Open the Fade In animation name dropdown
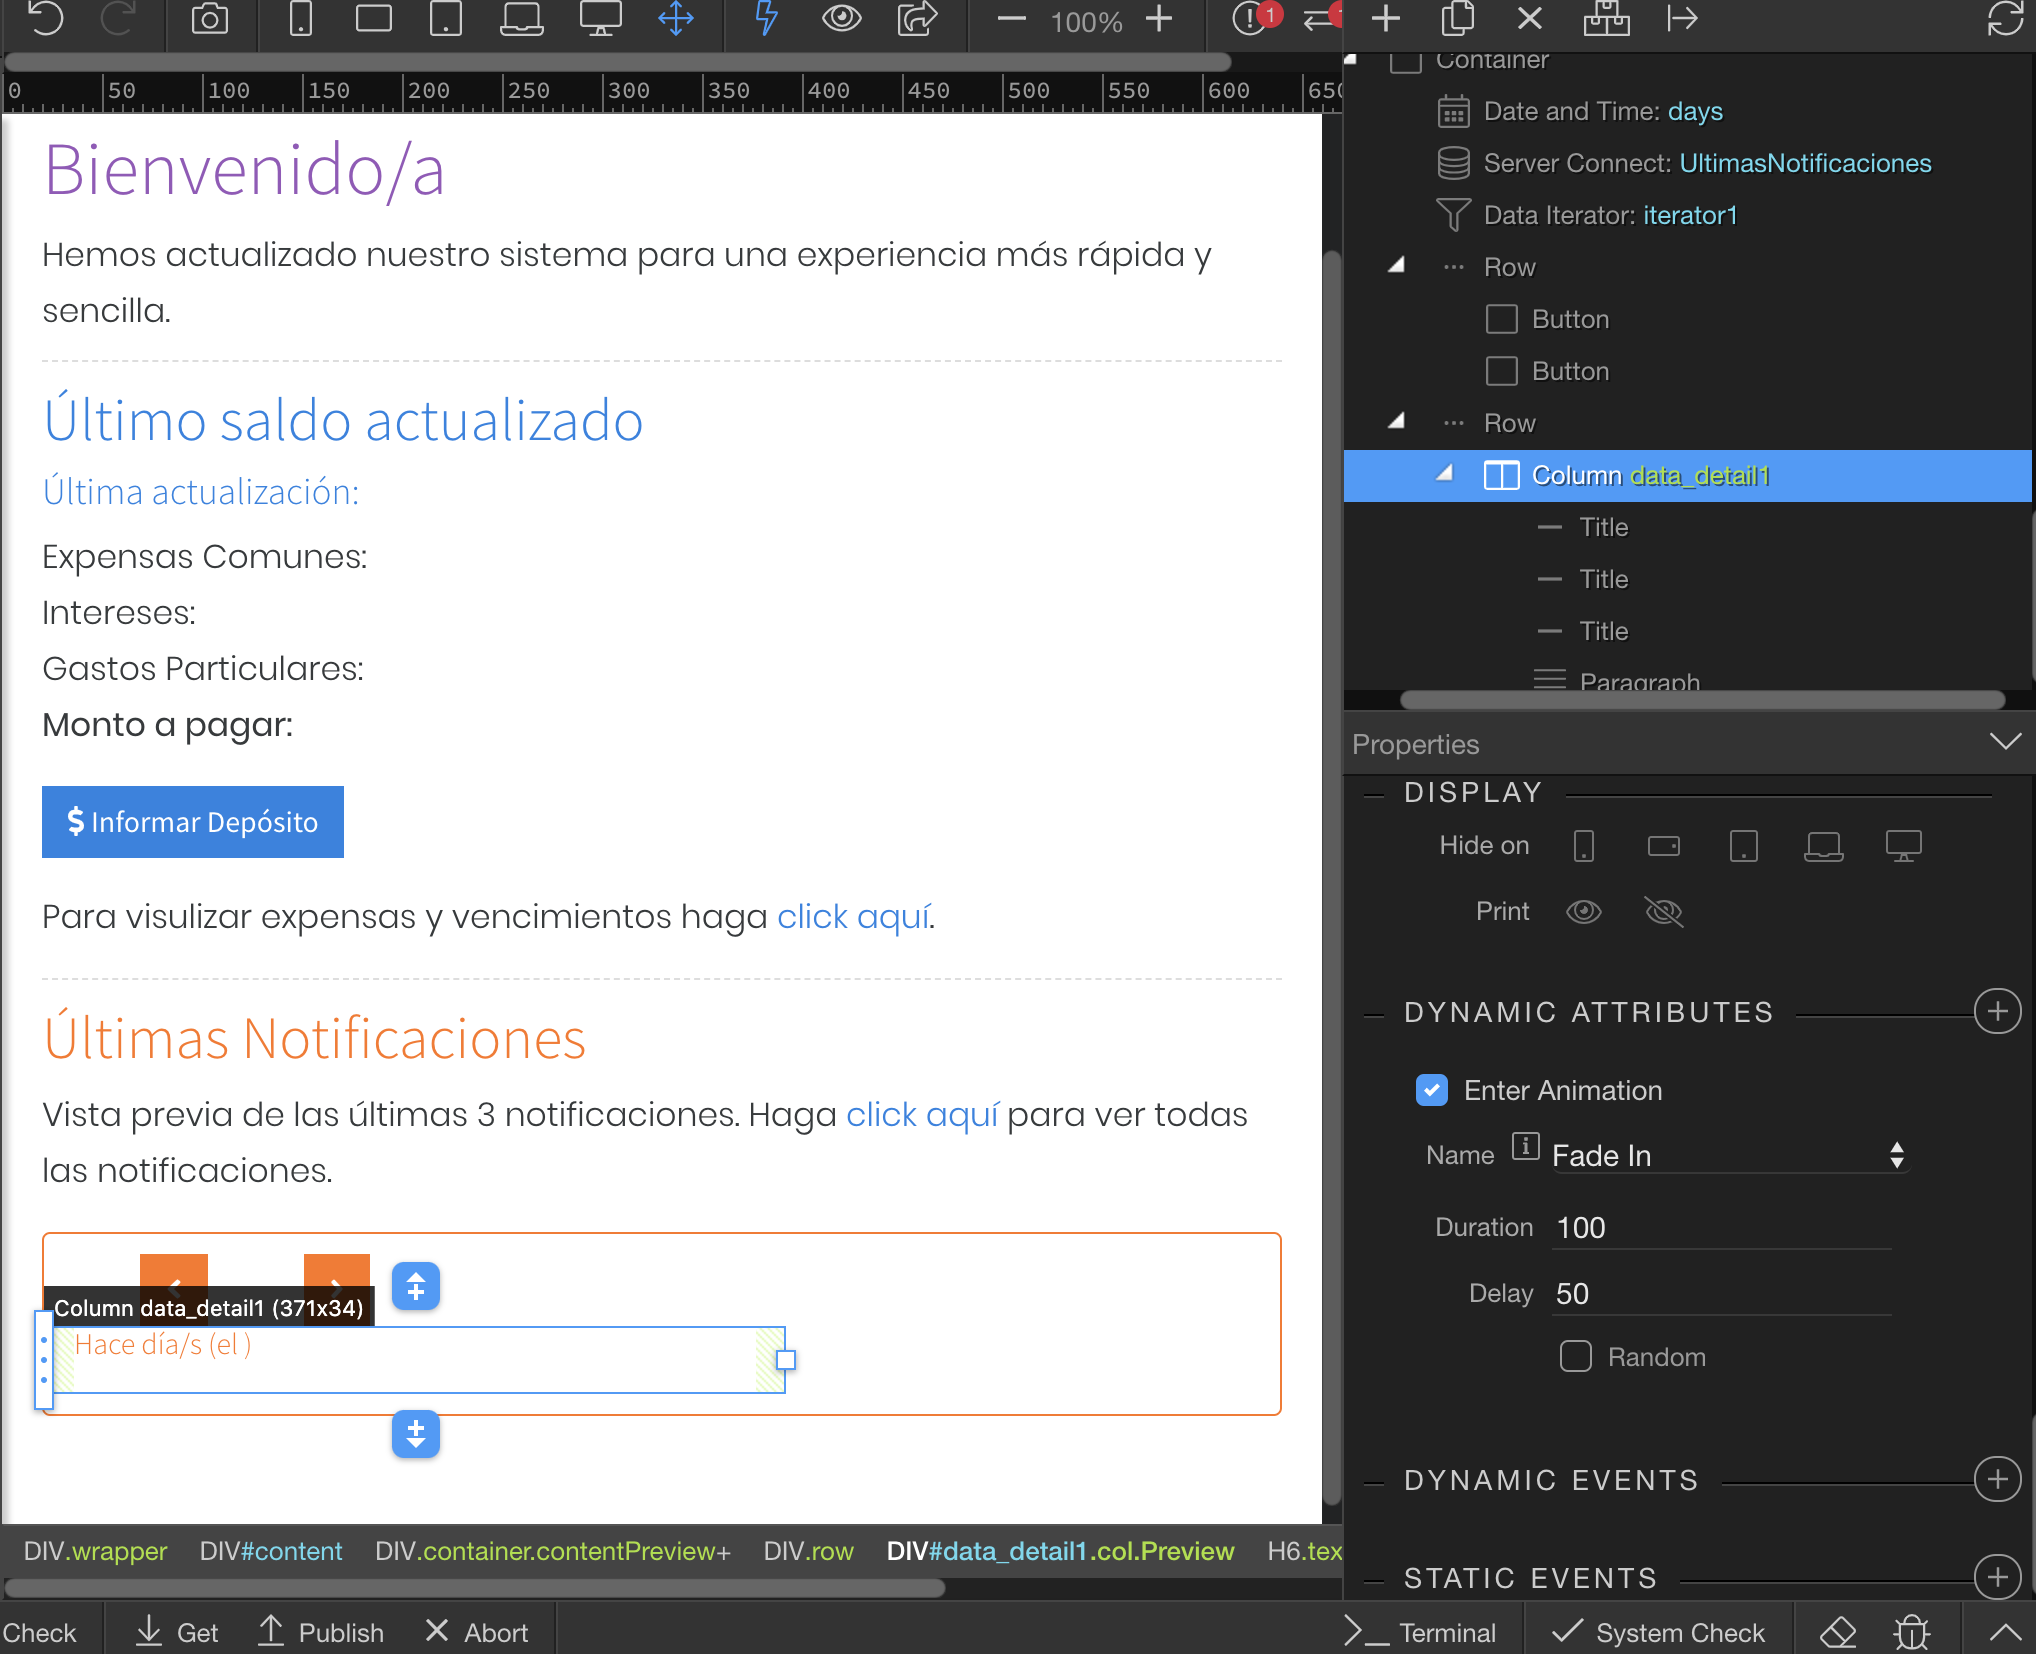The height and width of the screenshot is (1654, 2036). click(1728, 1155)
